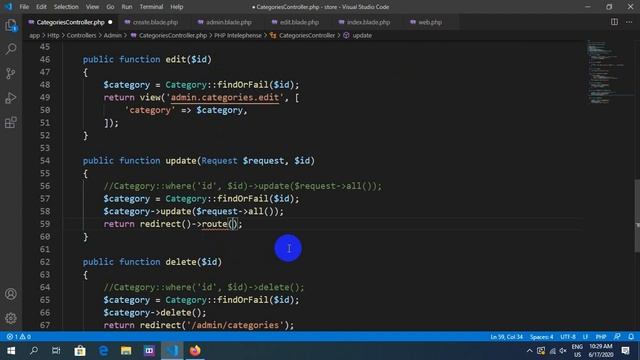Change language mode 'PHP' in status bar
The width and height of the screenshot is (640, 360).
coord(600,337)
